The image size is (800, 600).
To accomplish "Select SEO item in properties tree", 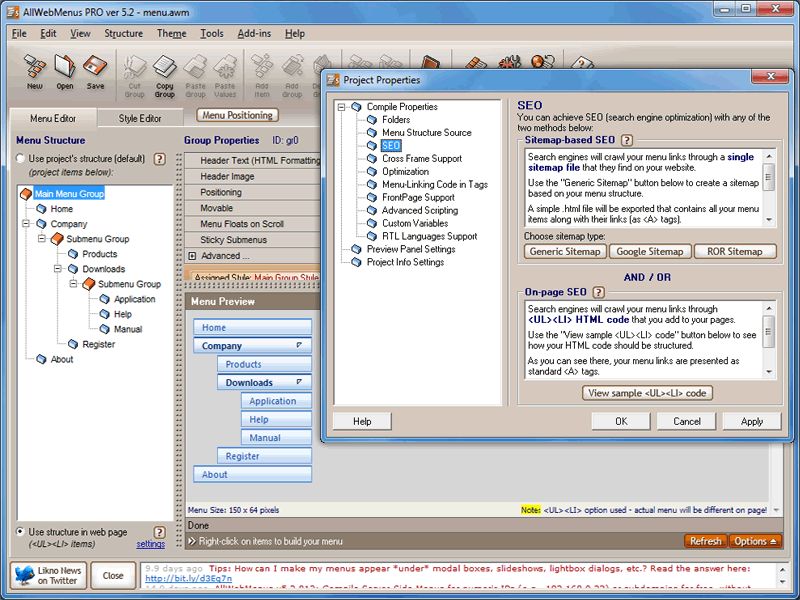I will point(391,145).
